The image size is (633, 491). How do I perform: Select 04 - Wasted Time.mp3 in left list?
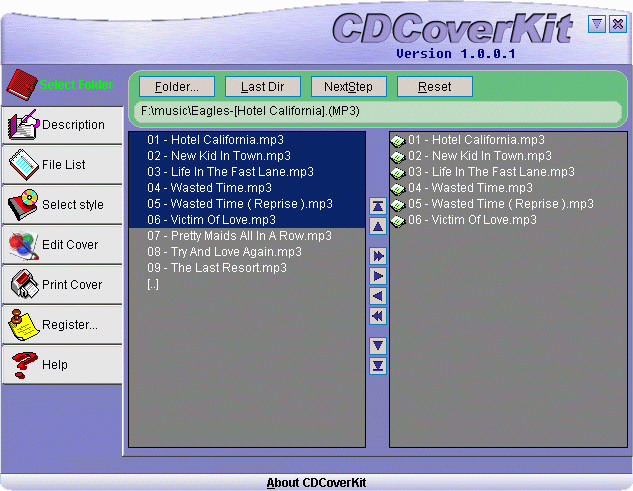(x=247, y=188)
